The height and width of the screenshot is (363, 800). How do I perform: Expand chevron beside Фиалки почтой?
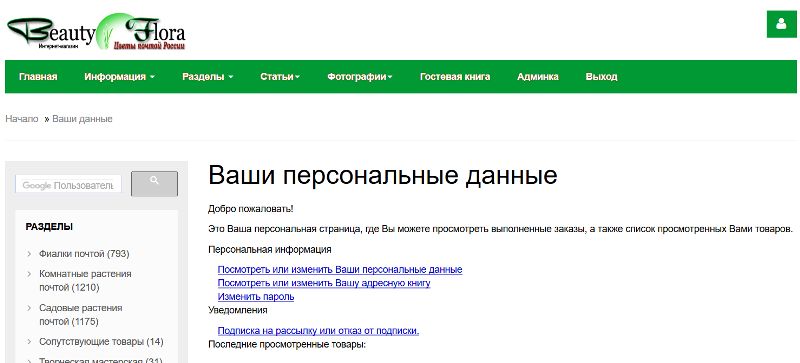pyautogui.click(x=30, y=254)
